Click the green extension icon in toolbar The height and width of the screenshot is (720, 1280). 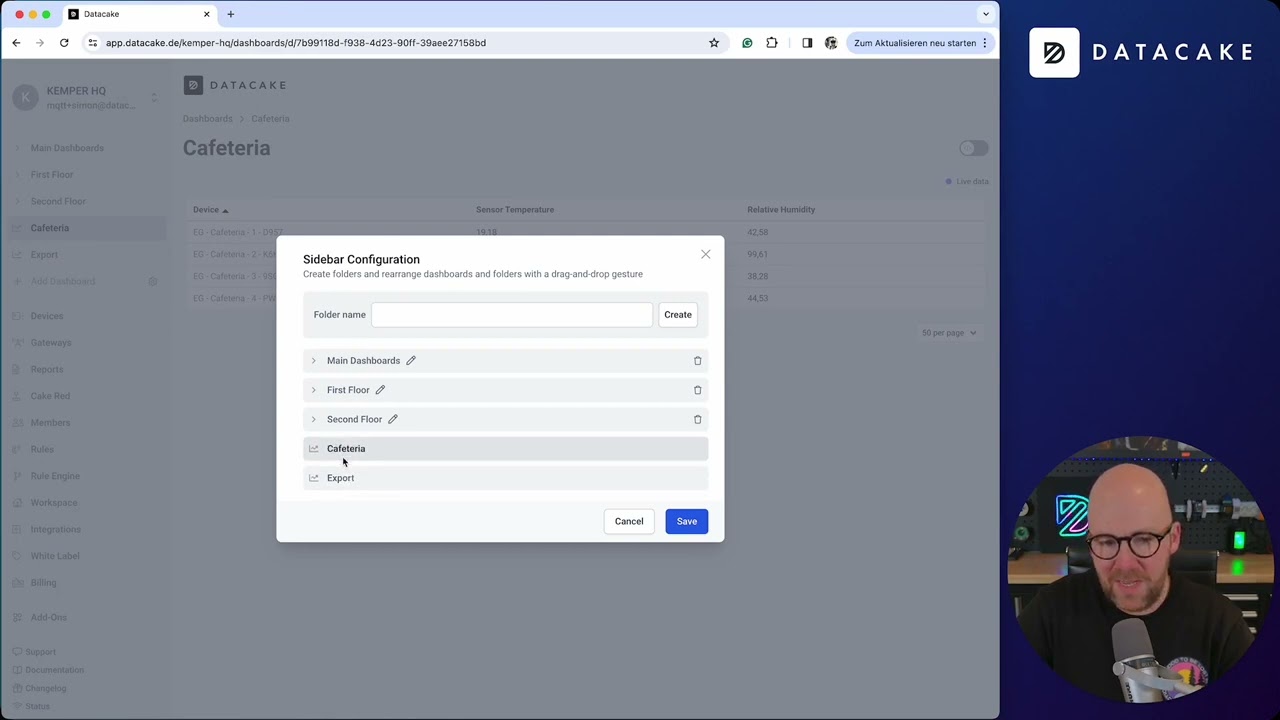[x=747, y=43]
